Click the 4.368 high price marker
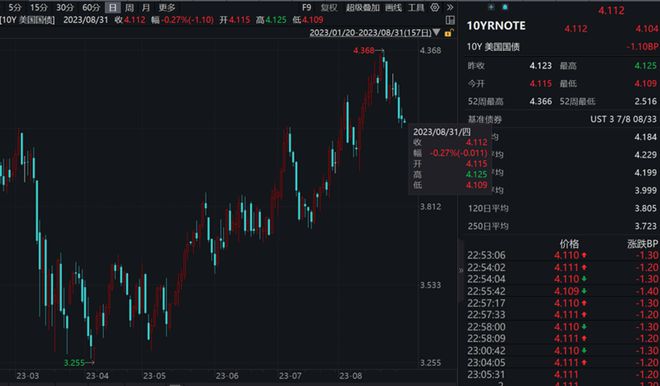The image size is (660, 386). 364,51
